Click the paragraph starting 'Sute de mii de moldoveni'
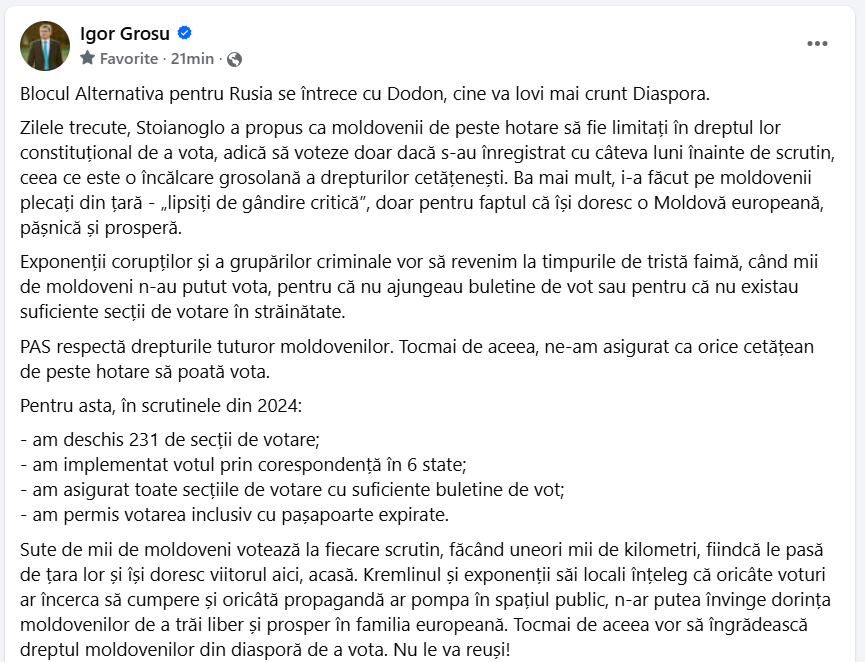The image size is (865, 662). (x=425, y=600)
